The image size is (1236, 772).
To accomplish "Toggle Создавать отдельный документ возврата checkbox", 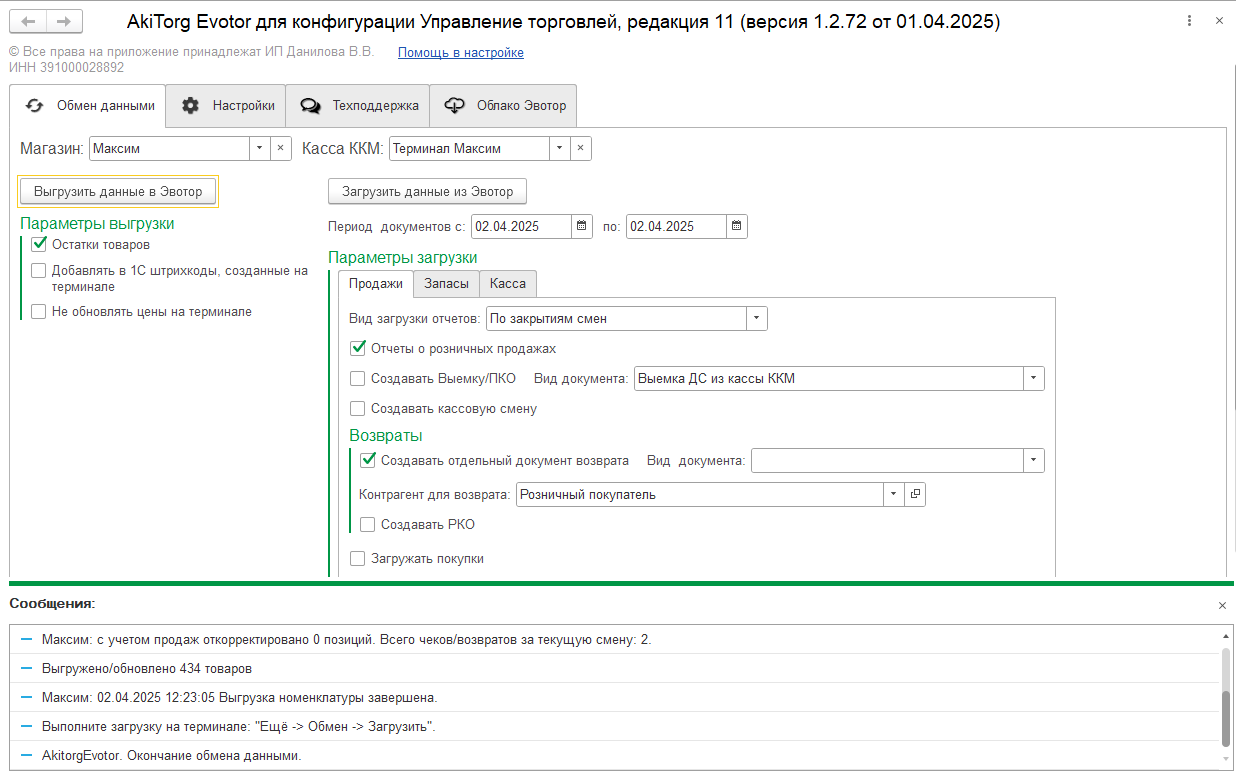I will click(368, 460).
